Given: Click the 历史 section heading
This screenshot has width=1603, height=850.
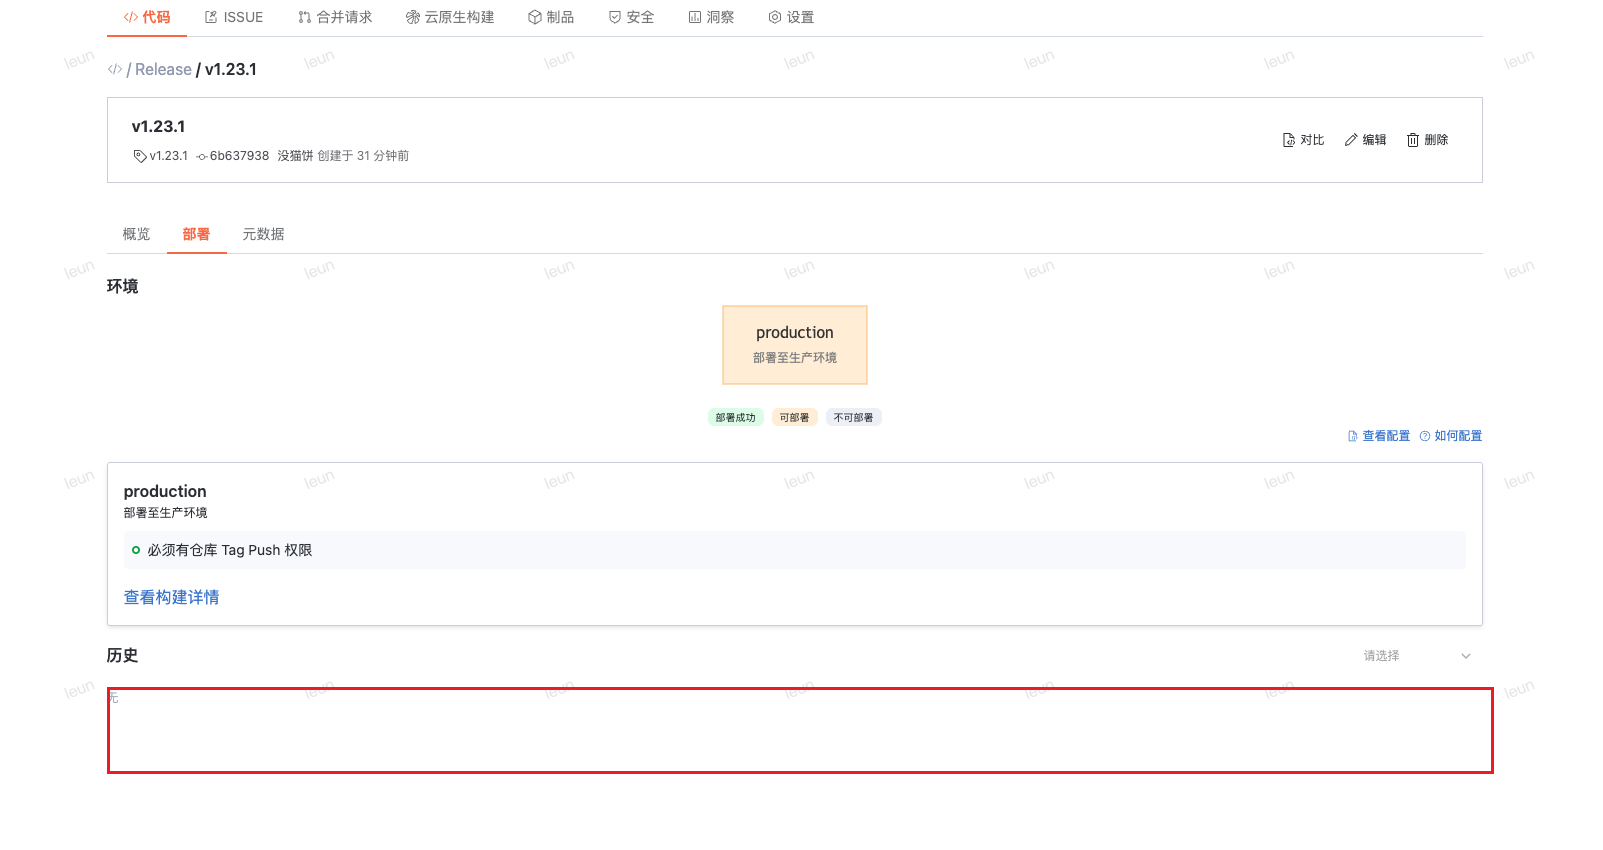Looking at the screenshot, I should pos(122,655).
